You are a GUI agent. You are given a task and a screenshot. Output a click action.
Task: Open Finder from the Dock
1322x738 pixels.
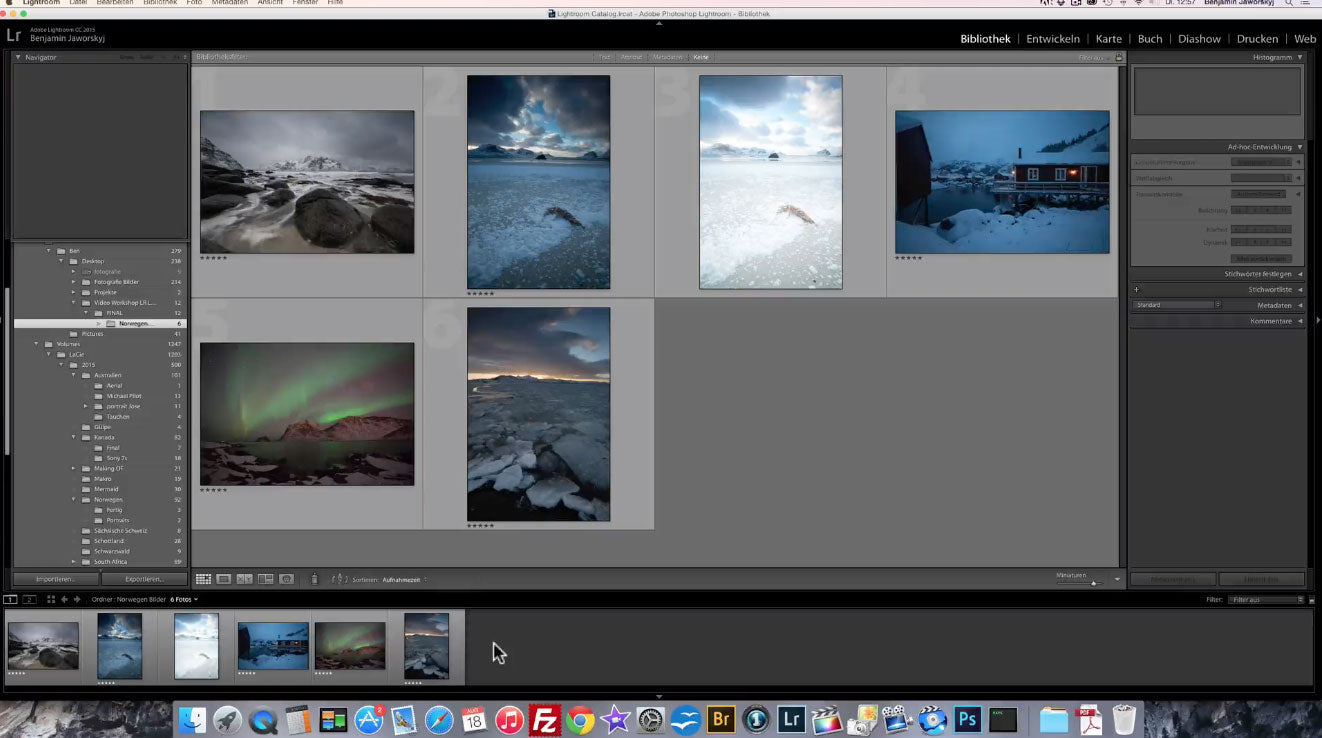192,719
